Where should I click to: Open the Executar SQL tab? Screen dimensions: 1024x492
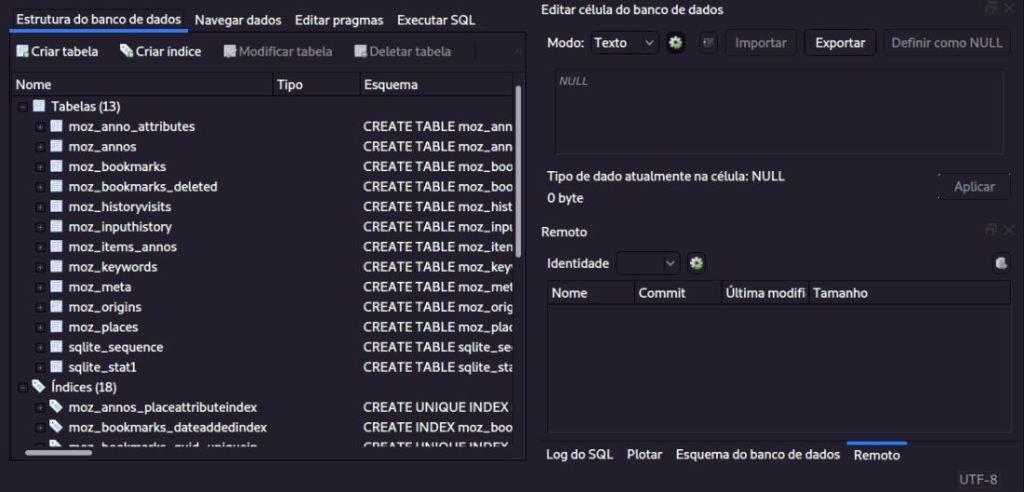coord(436,20)
